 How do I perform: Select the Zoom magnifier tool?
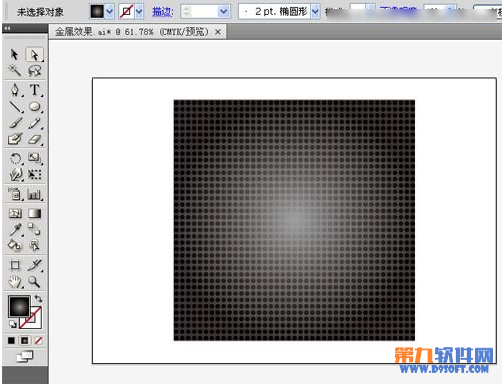point(34,282)
